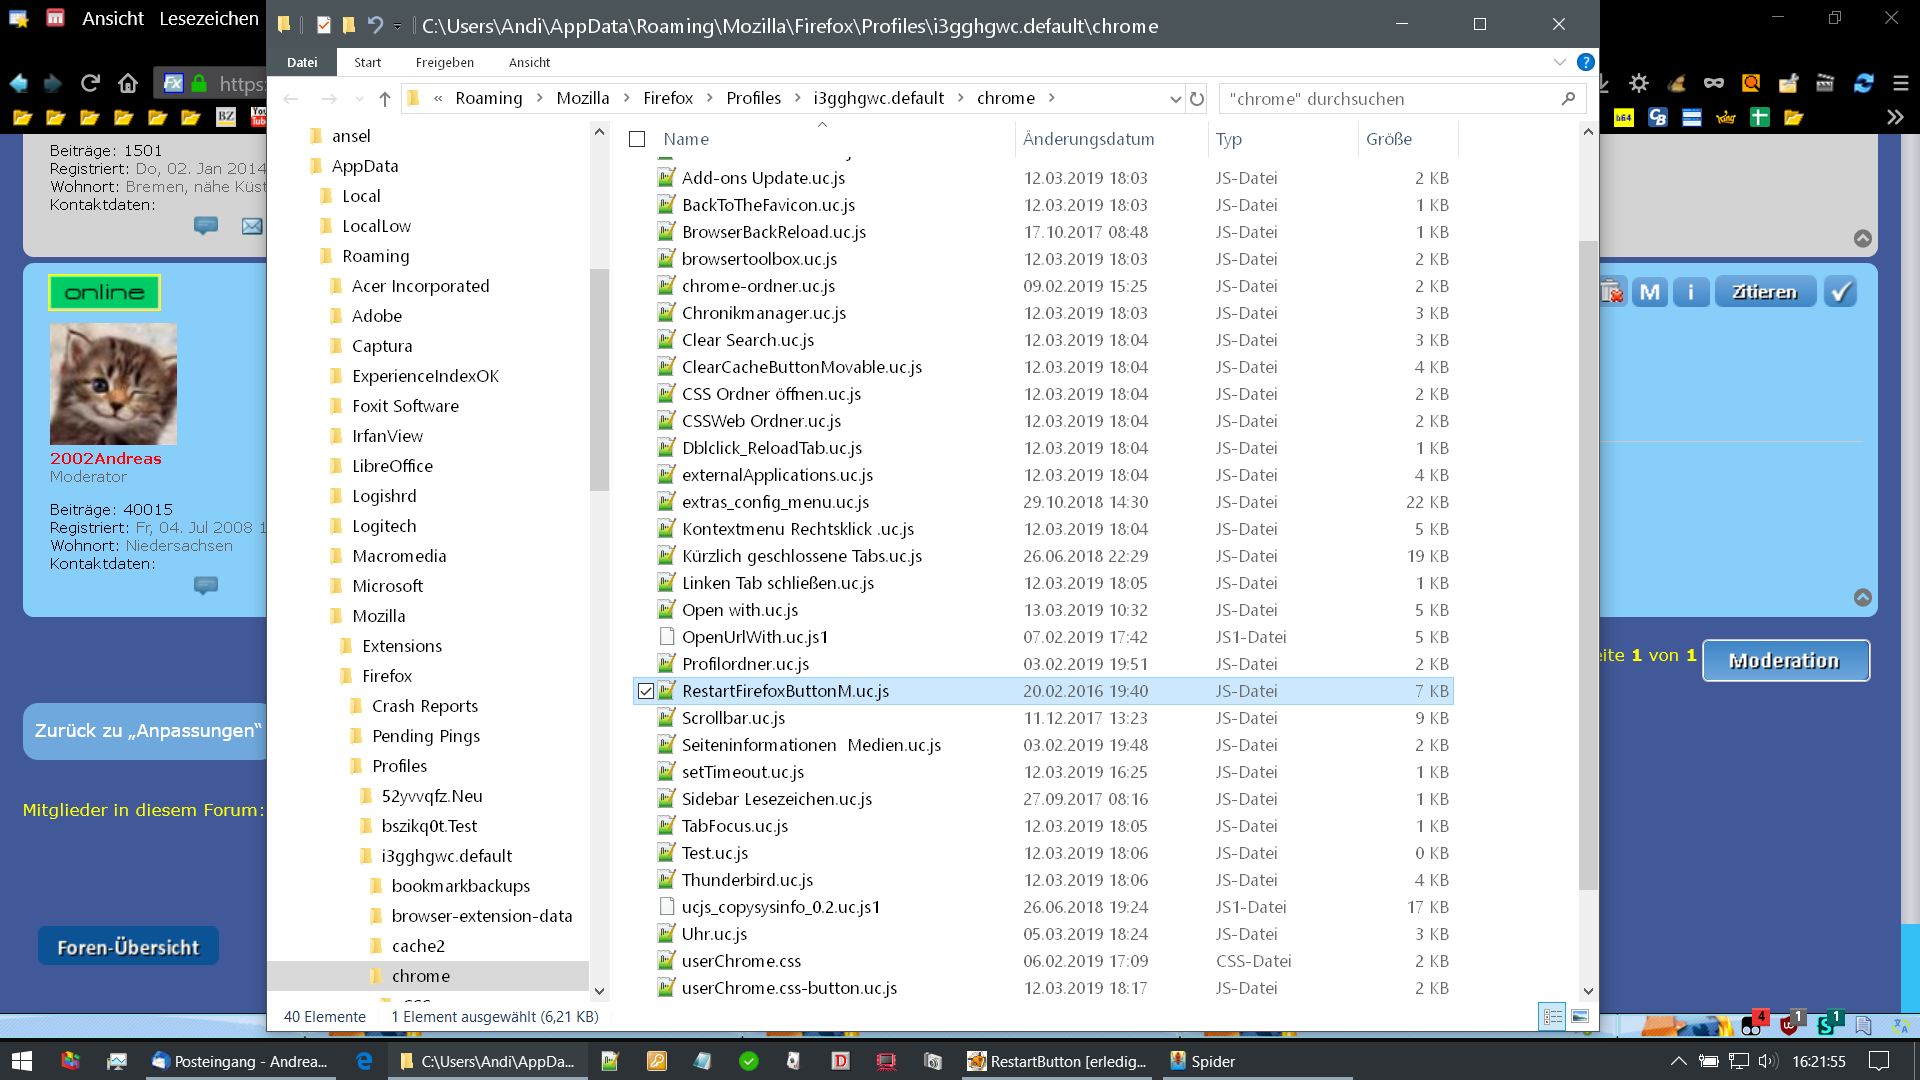Viewport: 1920px width, 1080px height.
Task: Click the search magnifier icon
Action: 1568,98
